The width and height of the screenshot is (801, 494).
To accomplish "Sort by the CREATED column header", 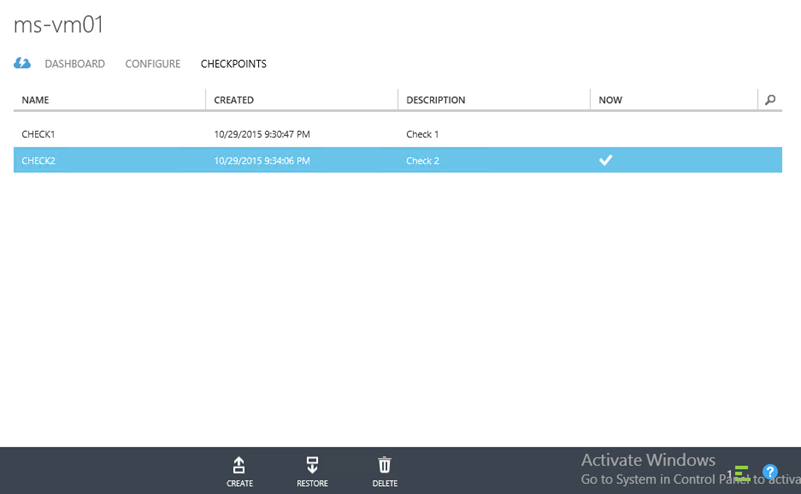I will click(x=233, y=100).
